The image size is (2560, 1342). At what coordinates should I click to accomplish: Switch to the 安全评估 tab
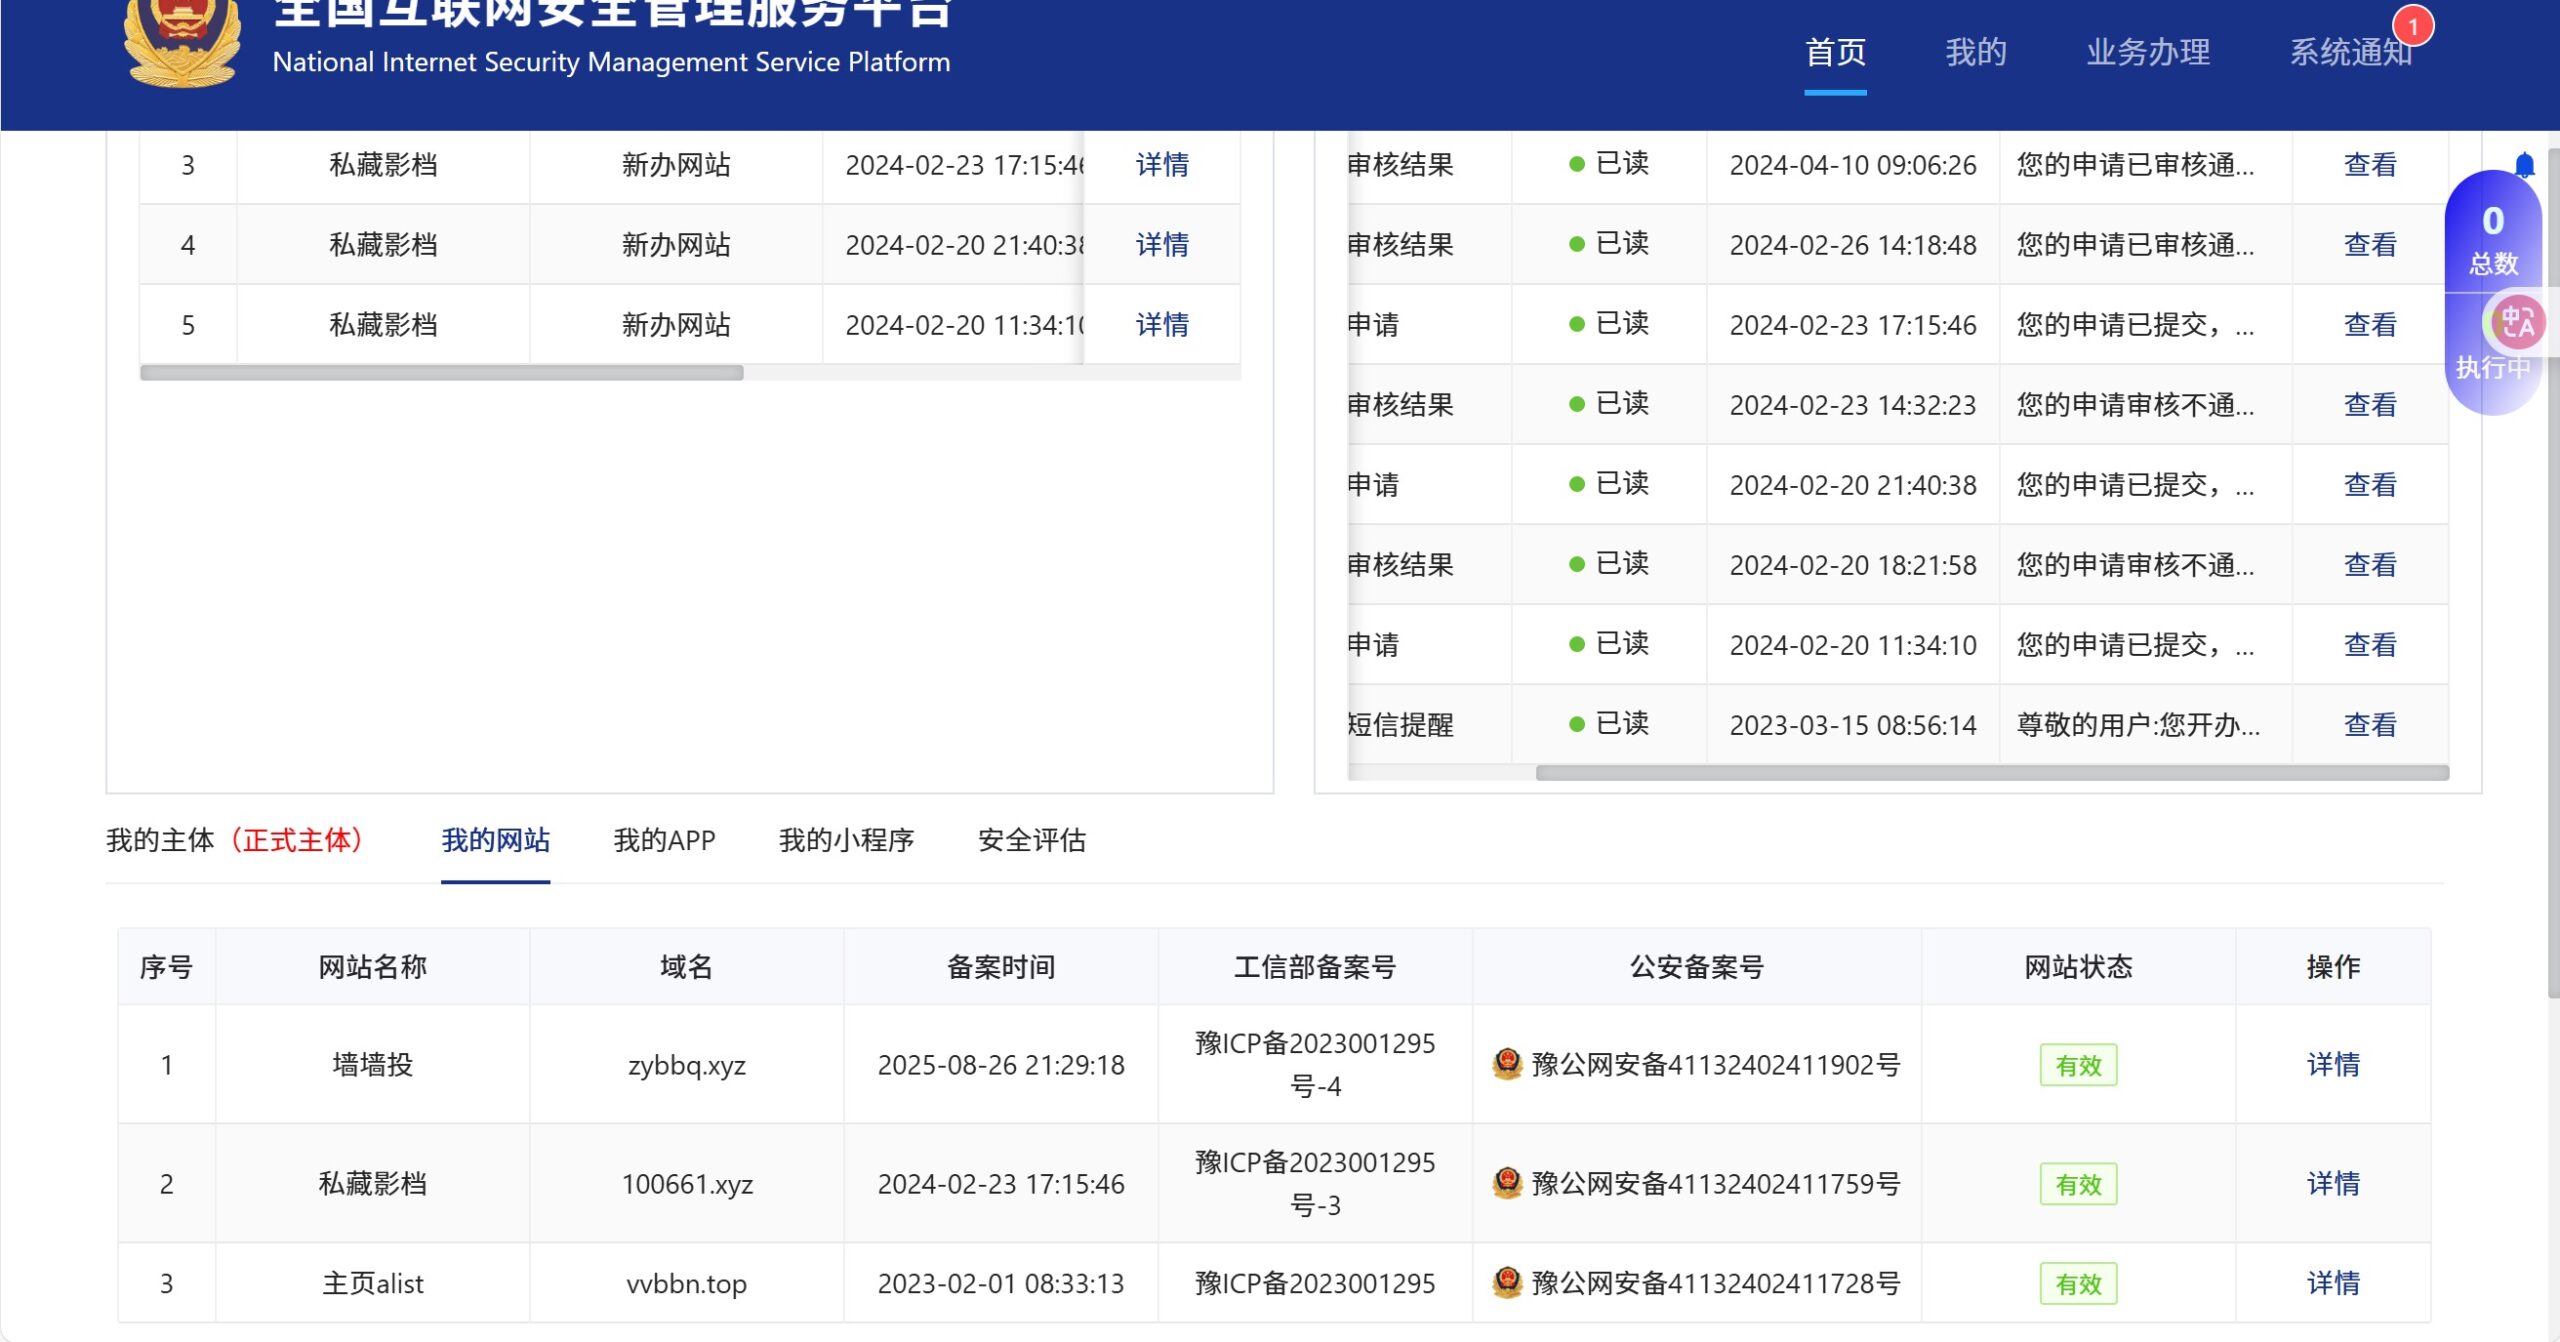click(1031, 840)
